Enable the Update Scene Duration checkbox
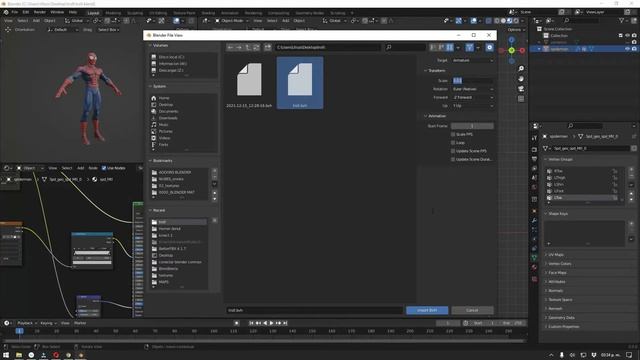The image size is (640, 360). pos(453,159)
